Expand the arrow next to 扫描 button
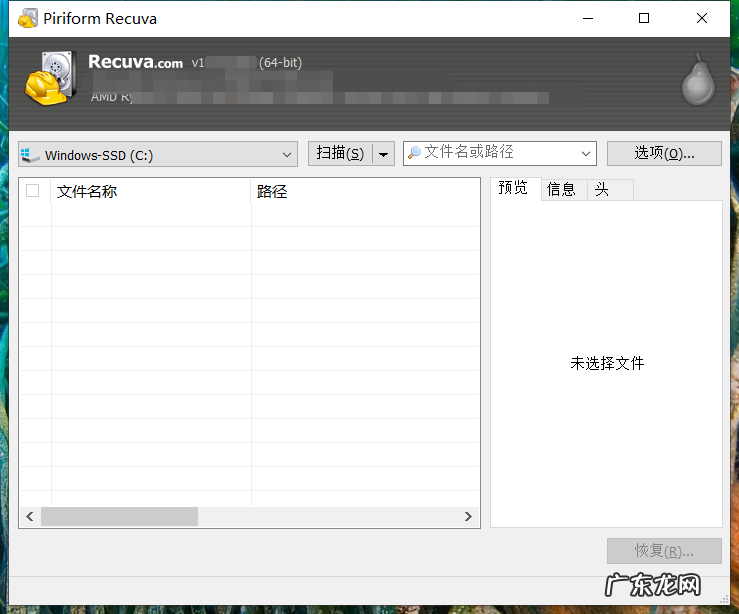Screen dimensions: 739x614 [x=383, y=154]
